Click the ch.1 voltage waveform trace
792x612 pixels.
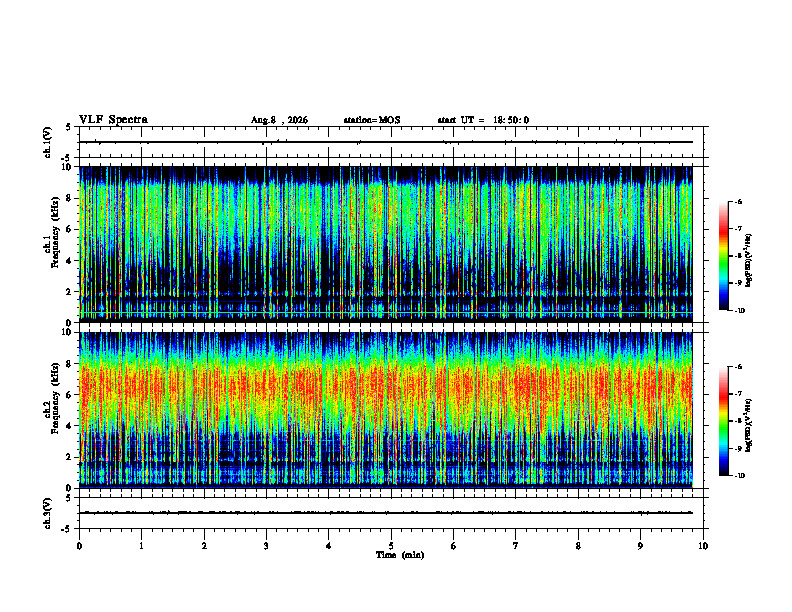[386, 142]
